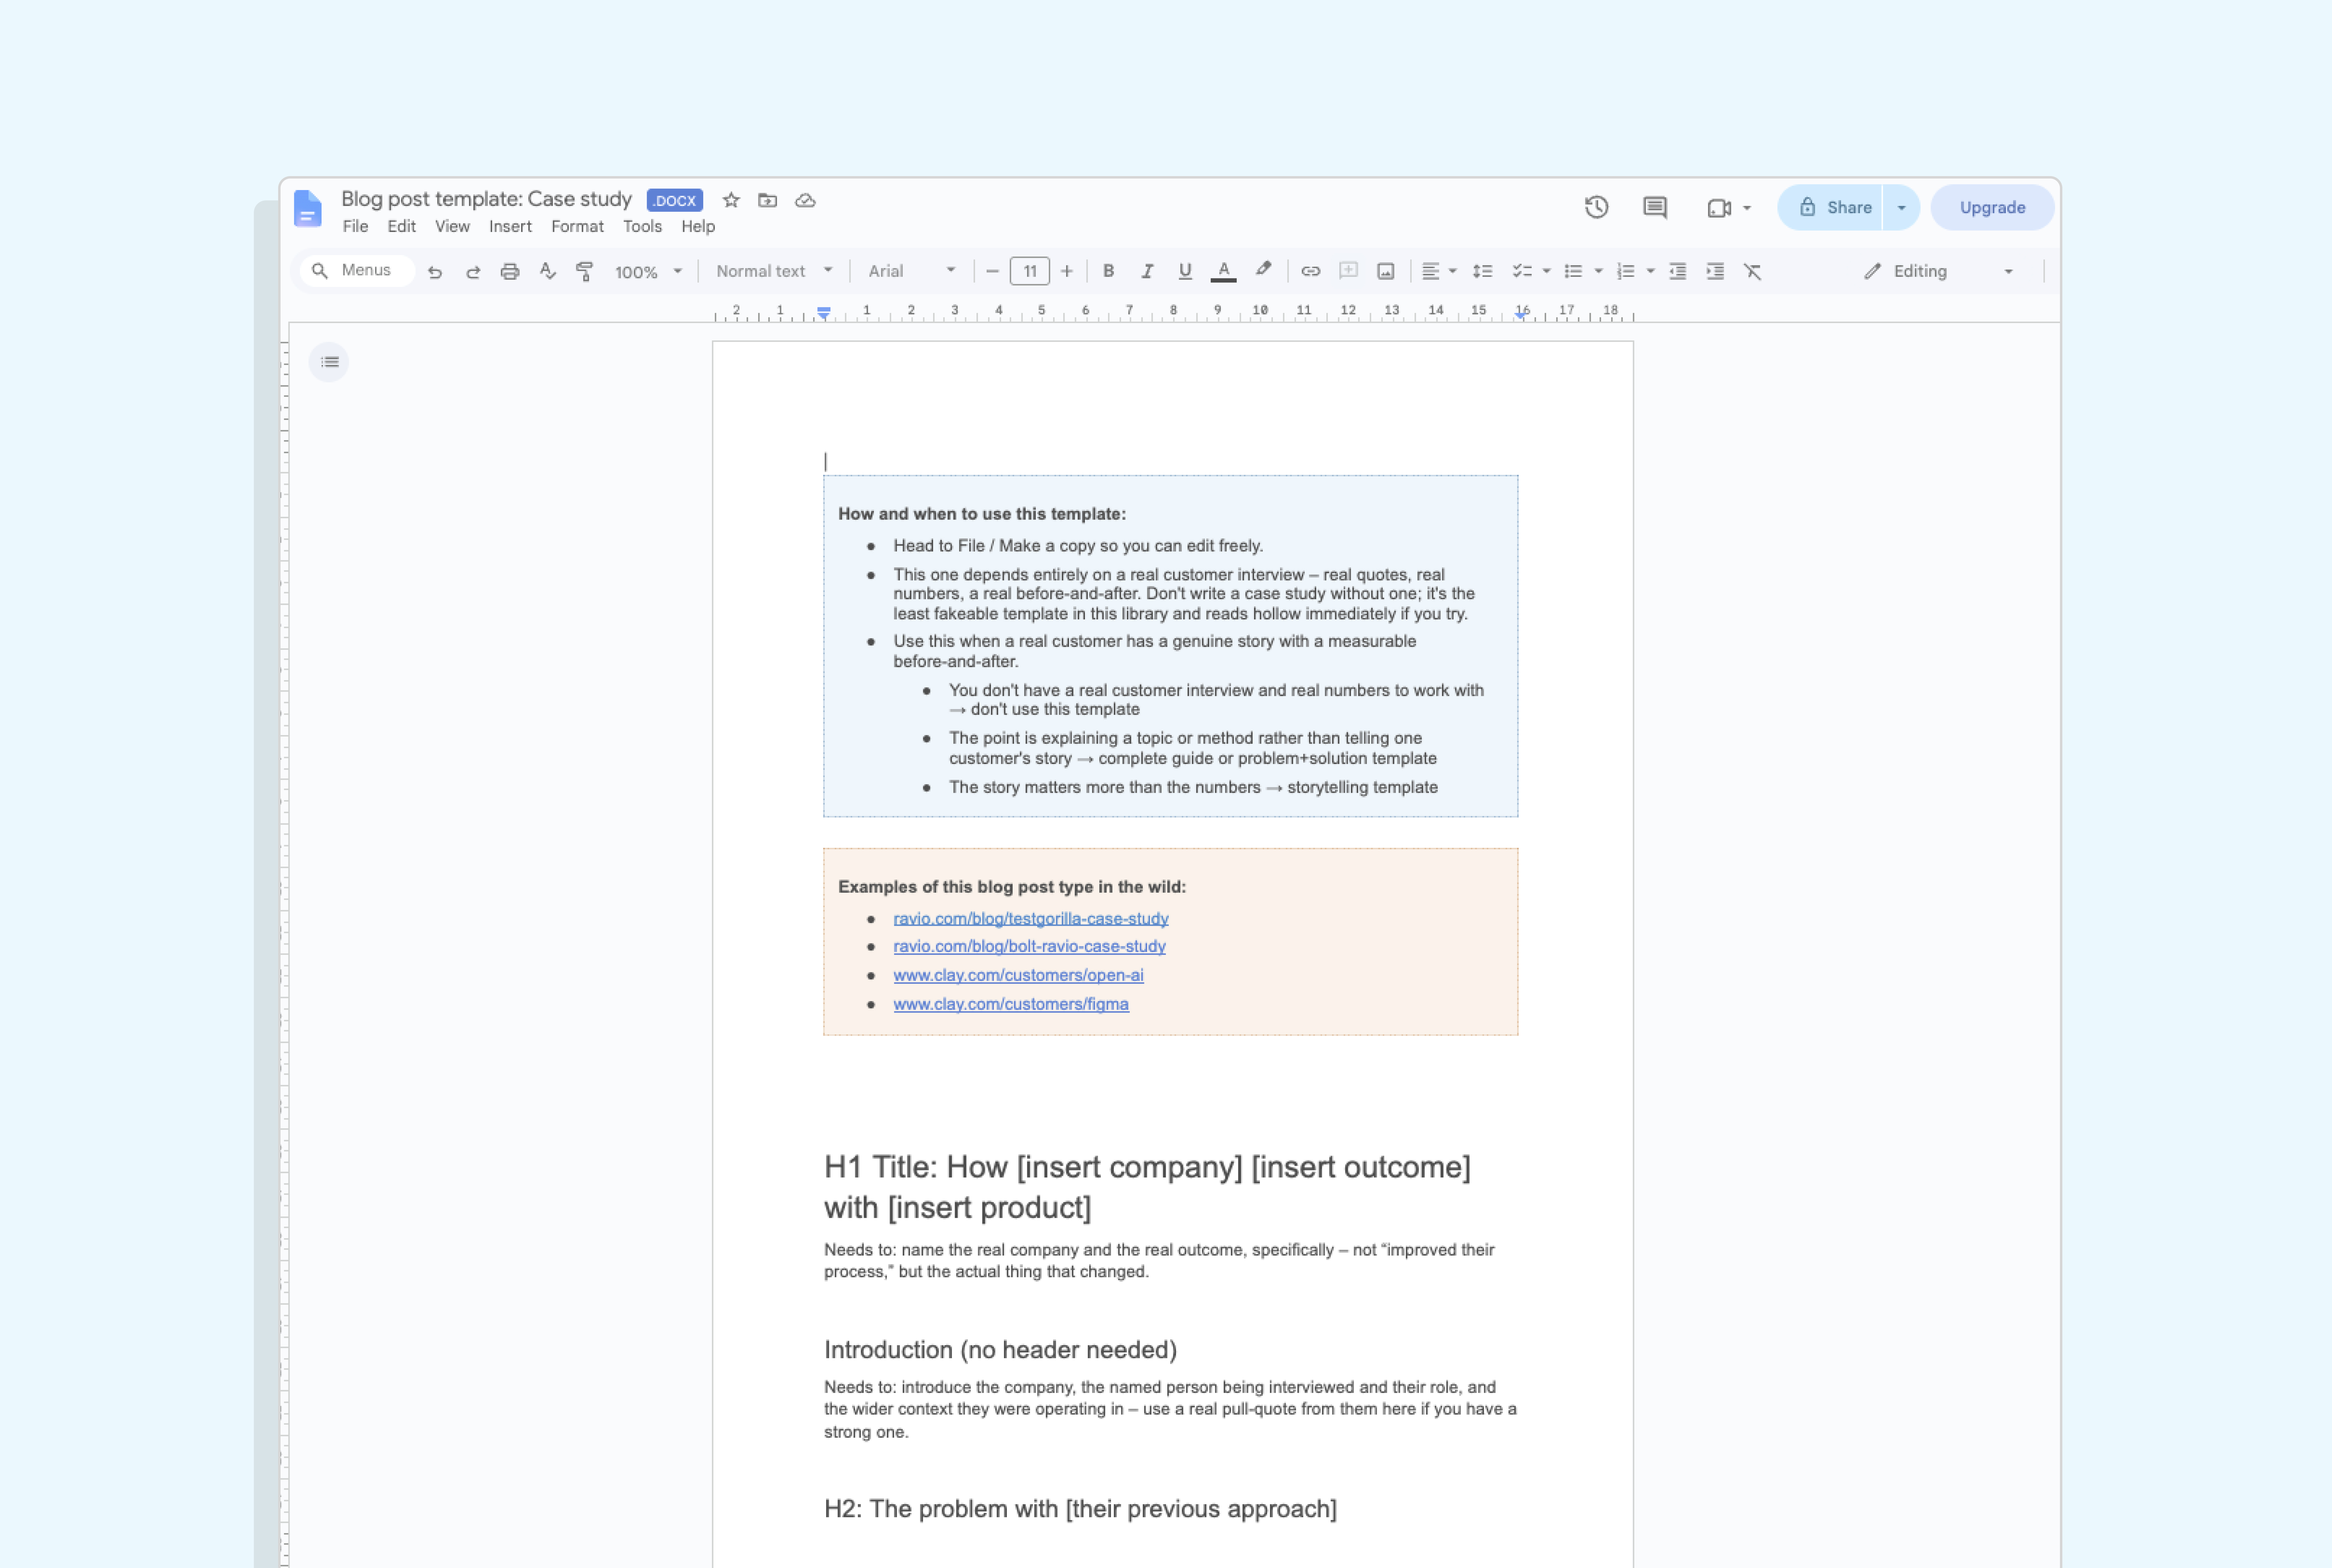The width and height of the screenshot is (2332, 1568).
Task: Toggle italic formatting
Action: [x=1147, y=271]
